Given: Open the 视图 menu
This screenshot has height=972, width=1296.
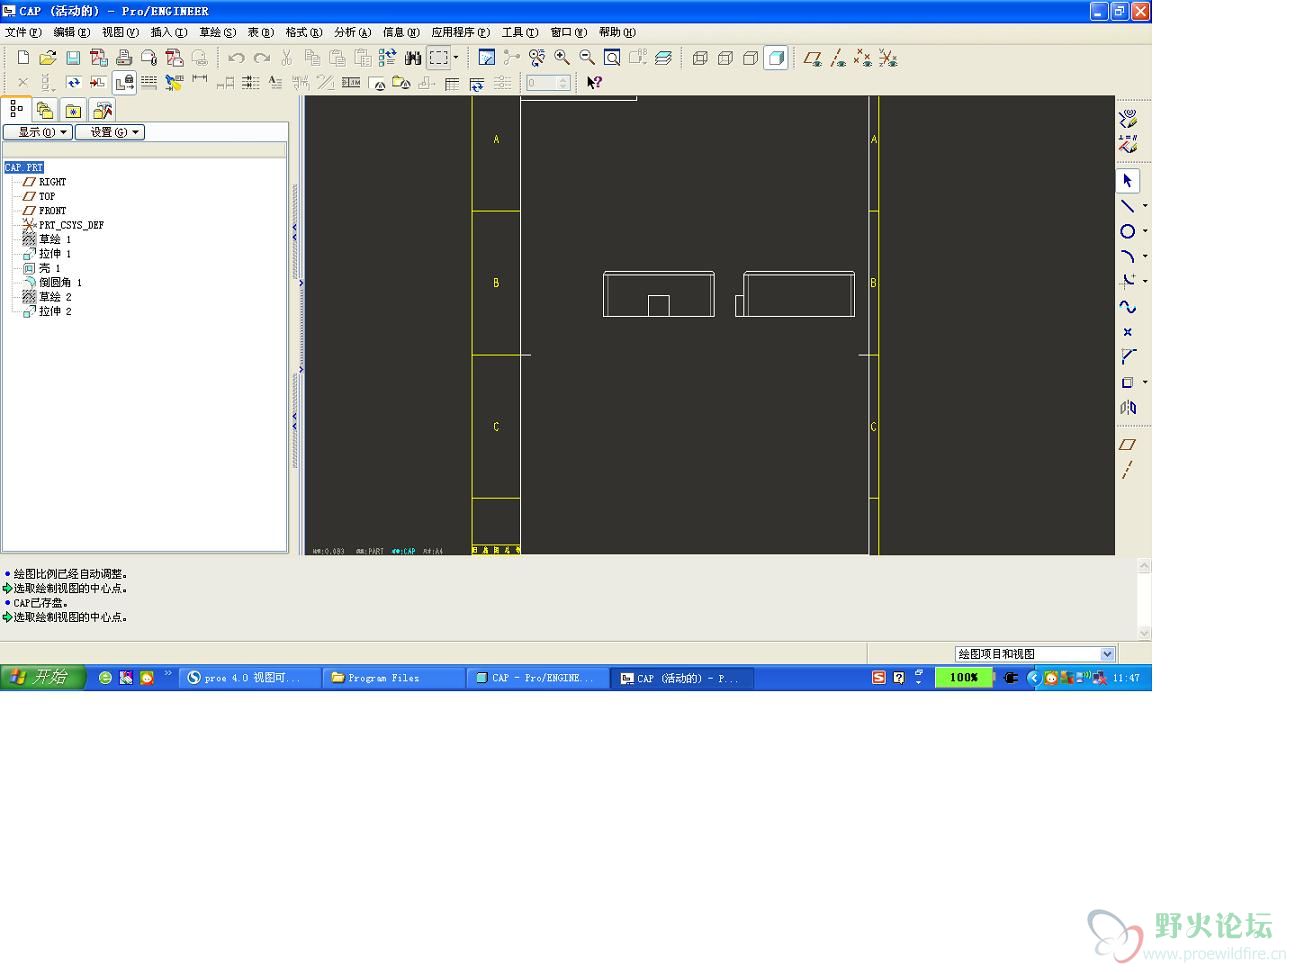Looking at the screenshot, I should (120, 32).
